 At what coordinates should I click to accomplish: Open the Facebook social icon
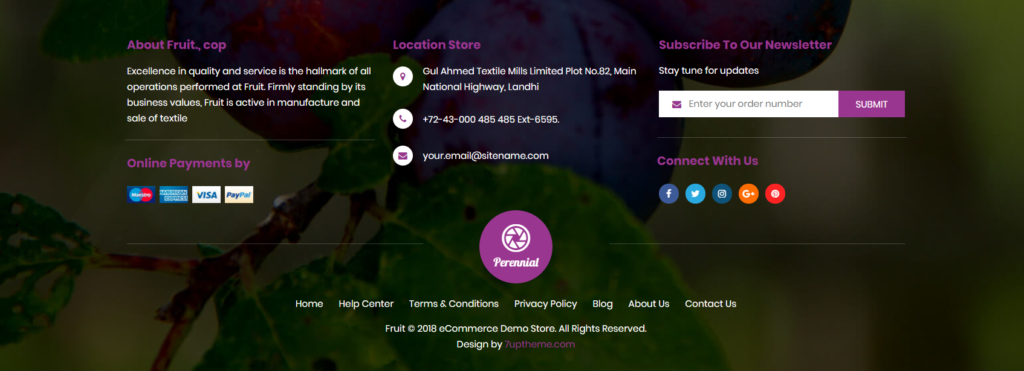[669, 193]
